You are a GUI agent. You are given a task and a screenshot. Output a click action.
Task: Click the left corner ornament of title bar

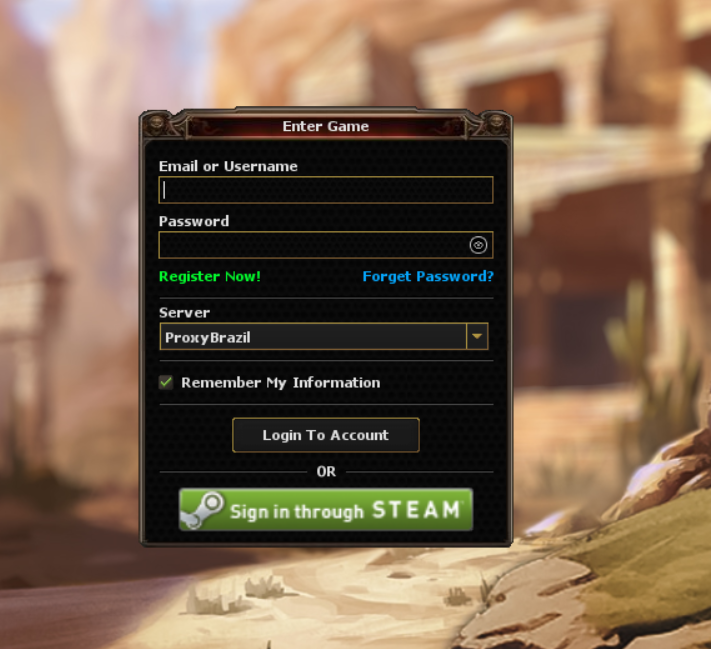point(157,124)
